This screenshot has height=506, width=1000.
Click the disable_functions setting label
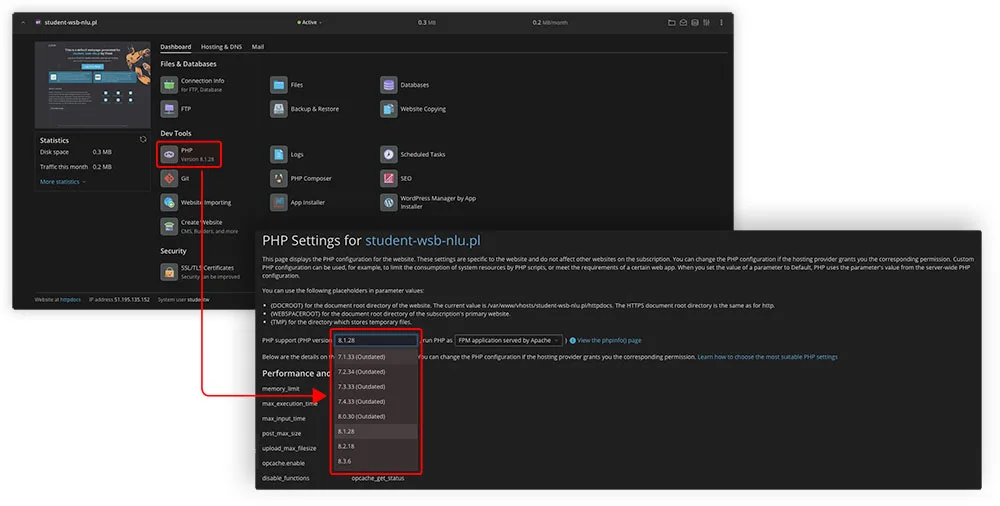286,478
